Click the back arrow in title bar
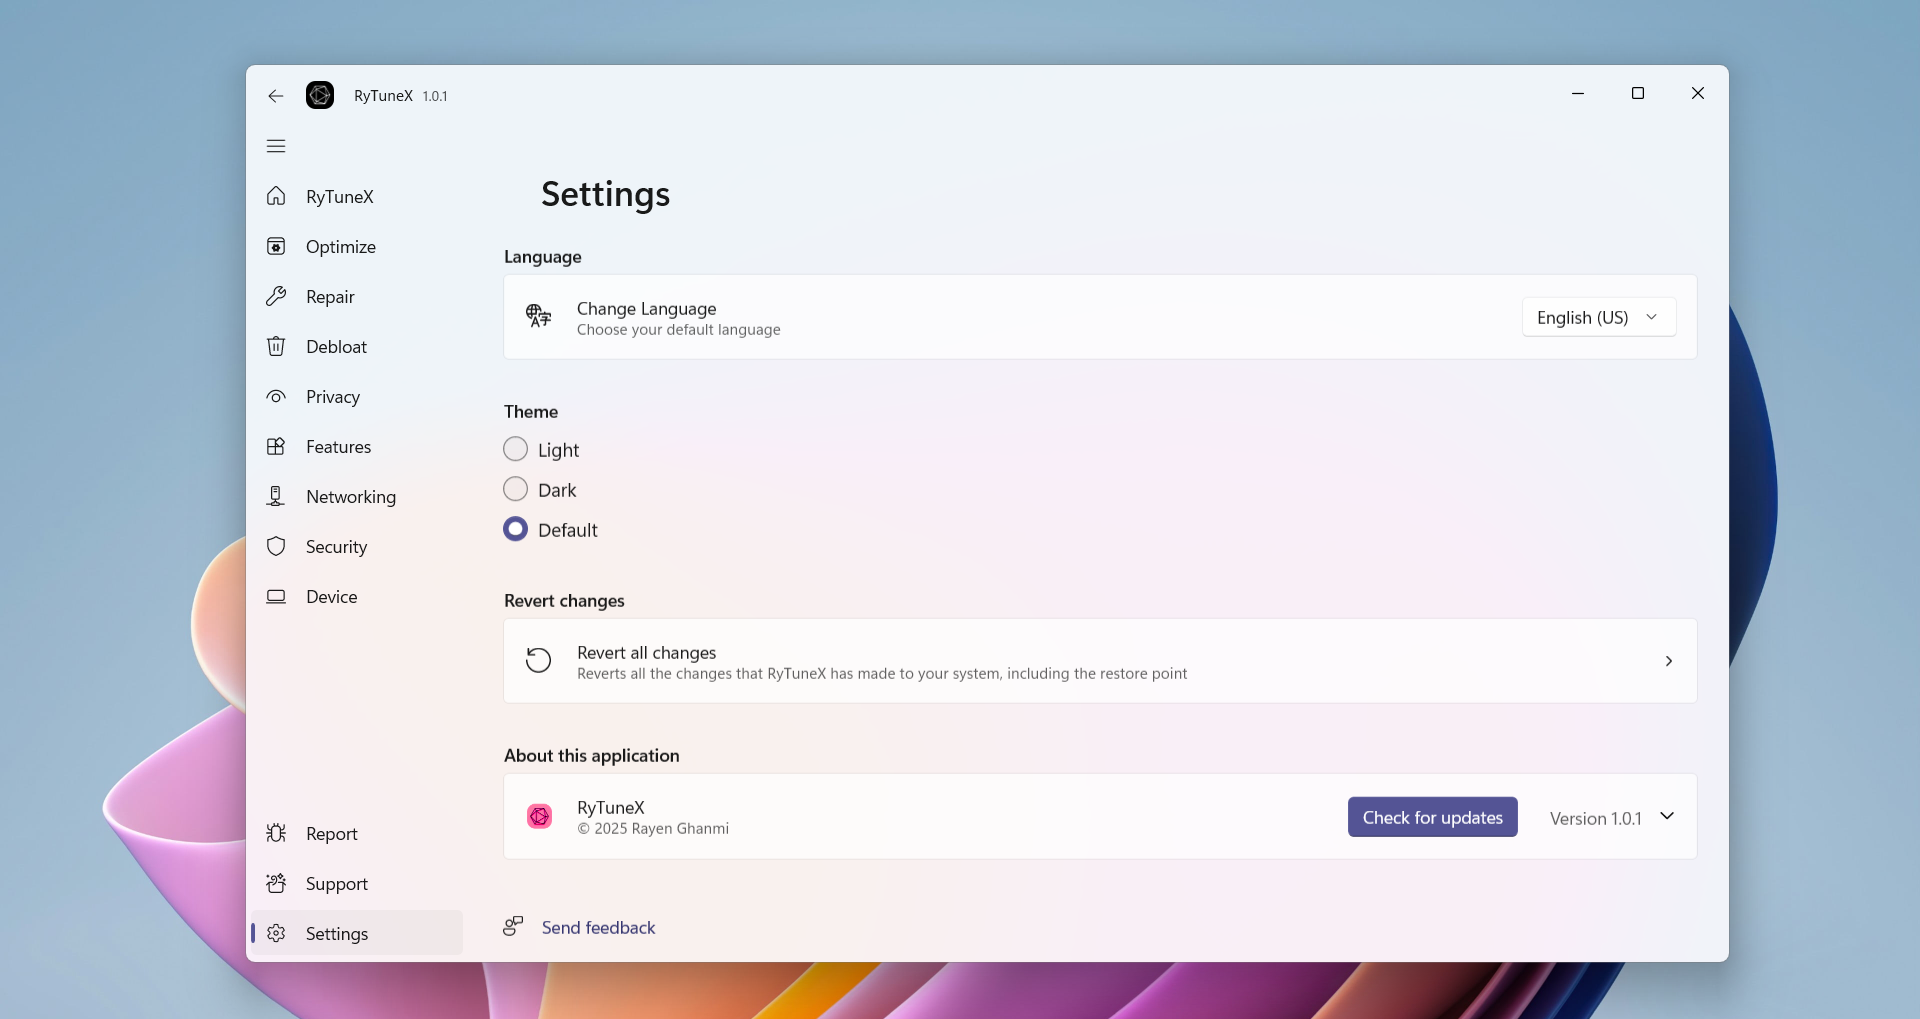The image size is (1920, 1019). point(276,96)
